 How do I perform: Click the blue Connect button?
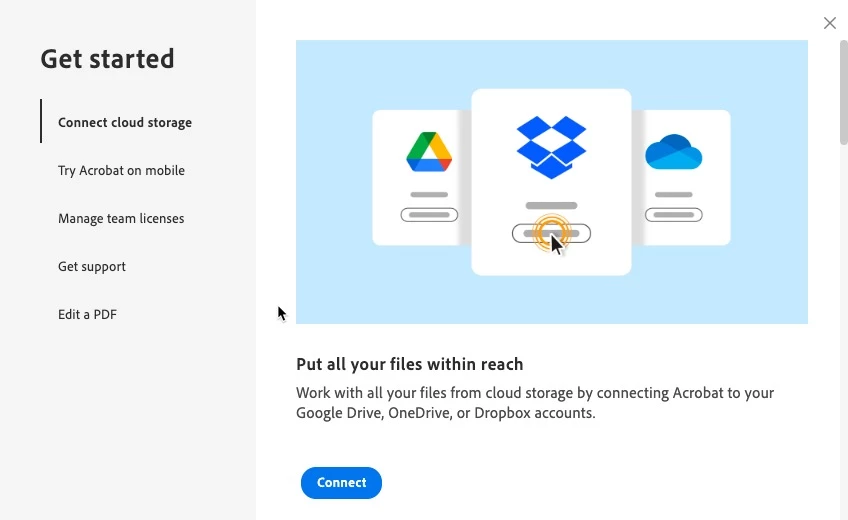point(341,483)
